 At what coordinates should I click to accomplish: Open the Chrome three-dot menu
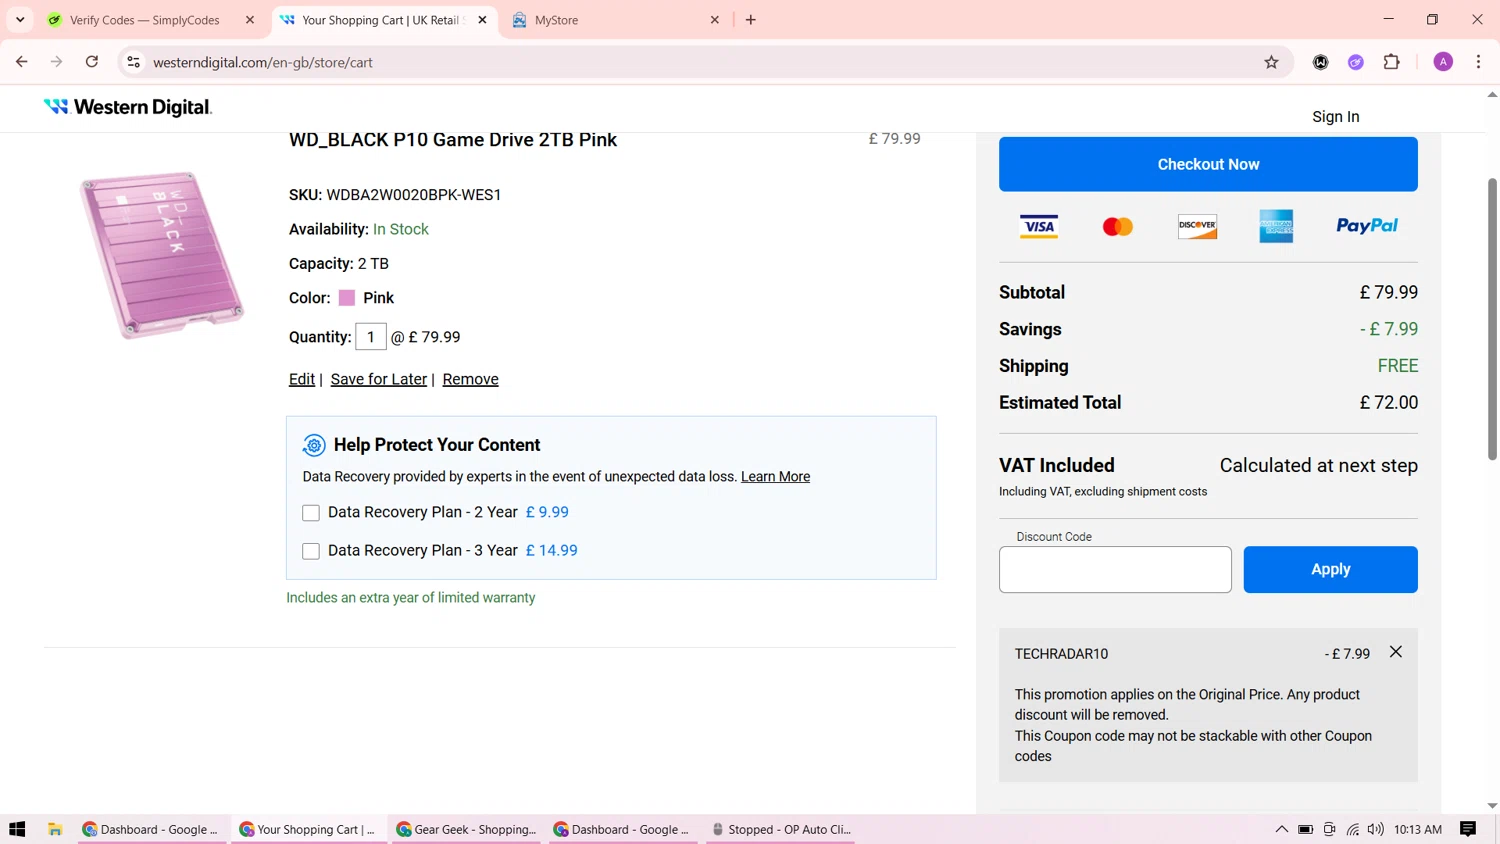pyautogui.click(x=1478, y=62)
